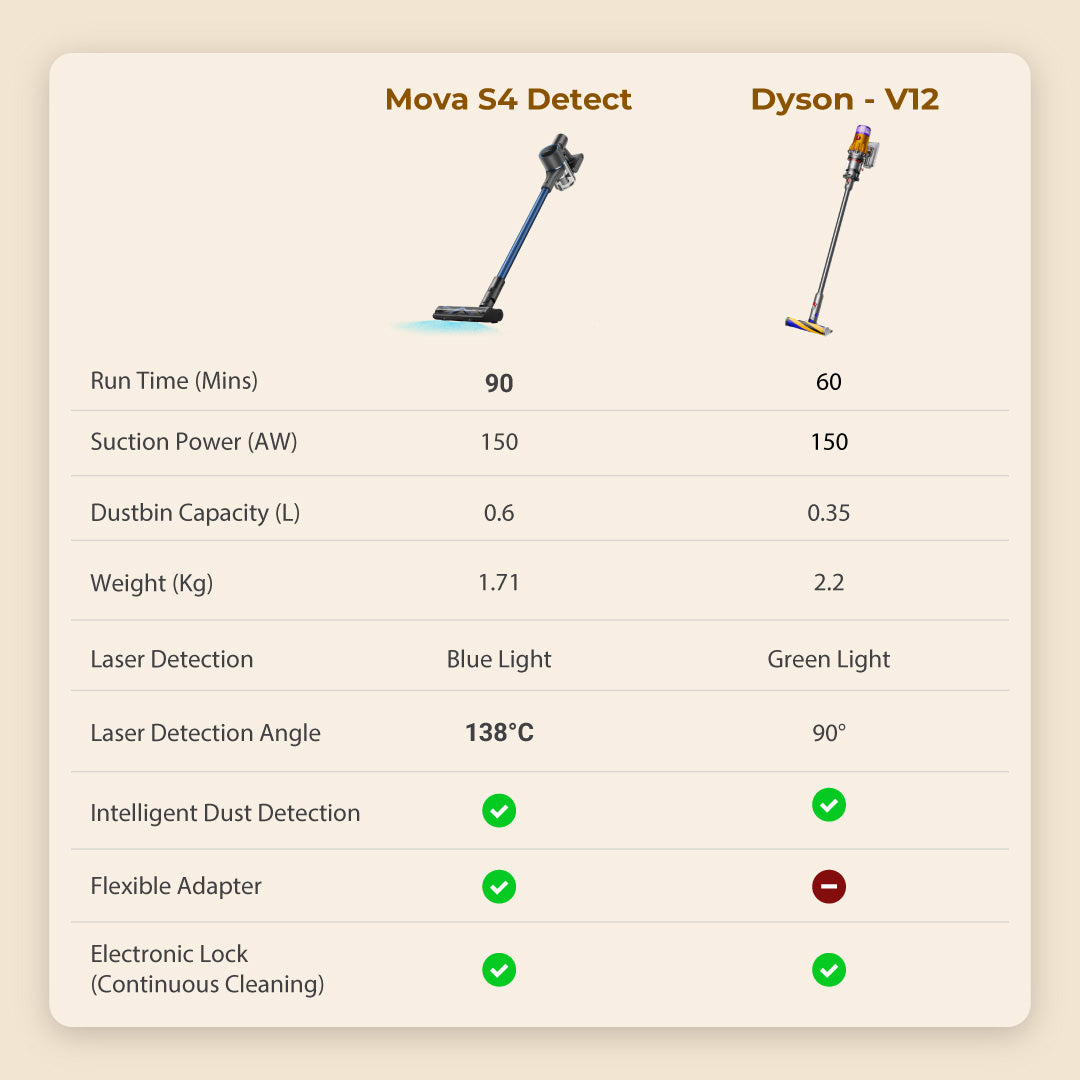
Task: Click Mova Flexible Adapter green checkmark
Action: [x=499, y=886]
